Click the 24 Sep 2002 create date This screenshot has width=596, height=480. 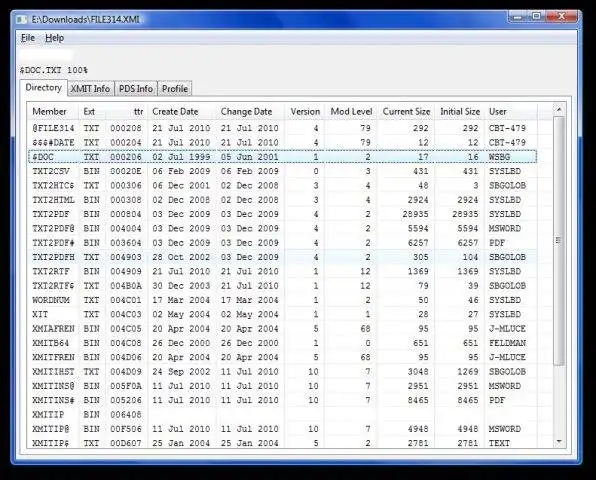(x=181, y=372)
